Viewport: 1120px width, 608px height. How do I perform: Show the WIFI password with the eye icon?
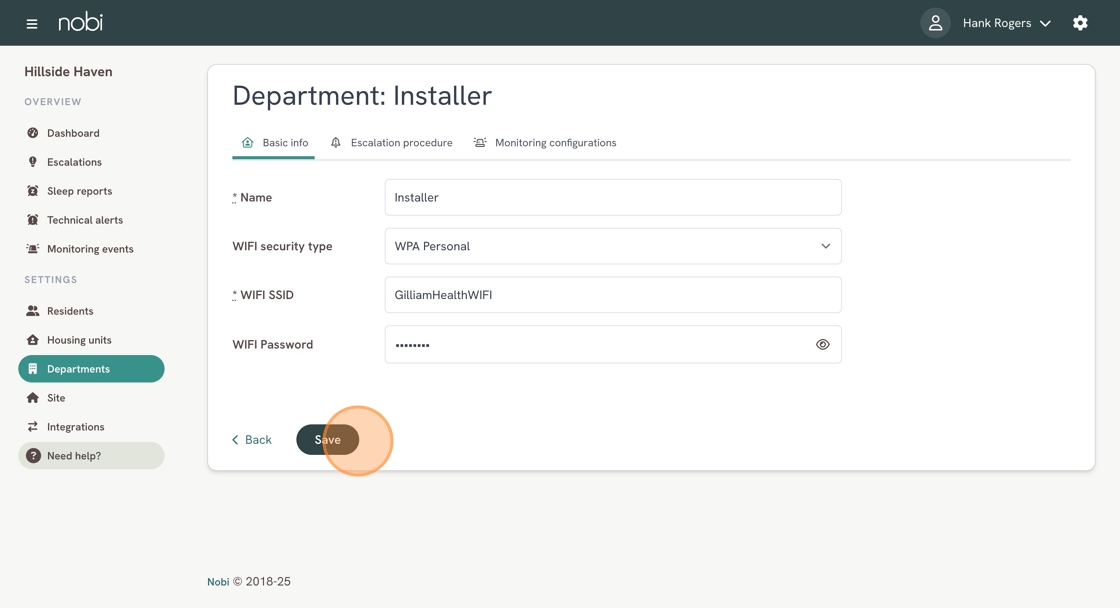(822, 345)
